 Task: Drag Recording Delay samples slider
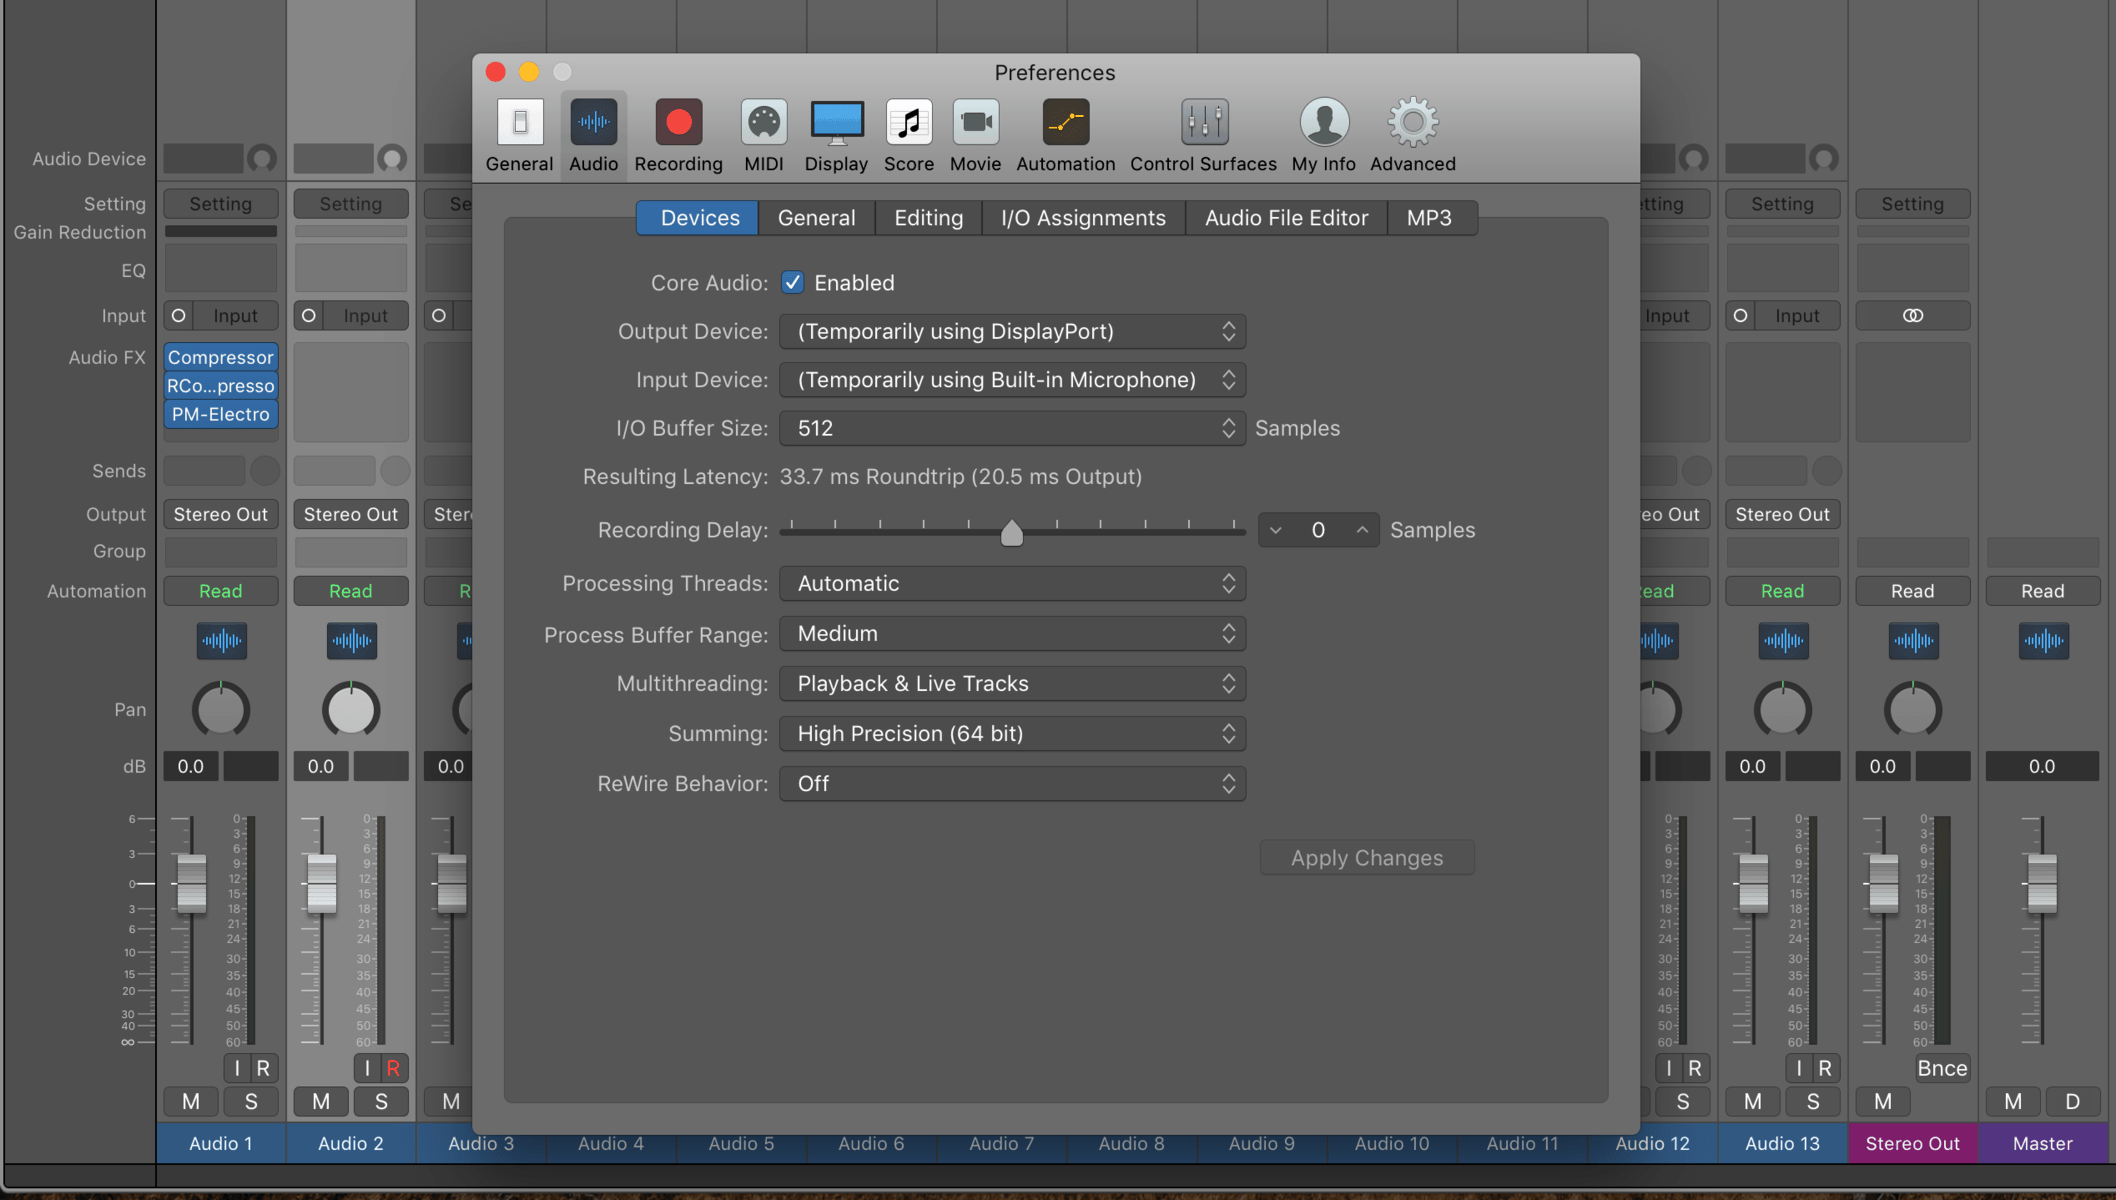[1013, 529]
